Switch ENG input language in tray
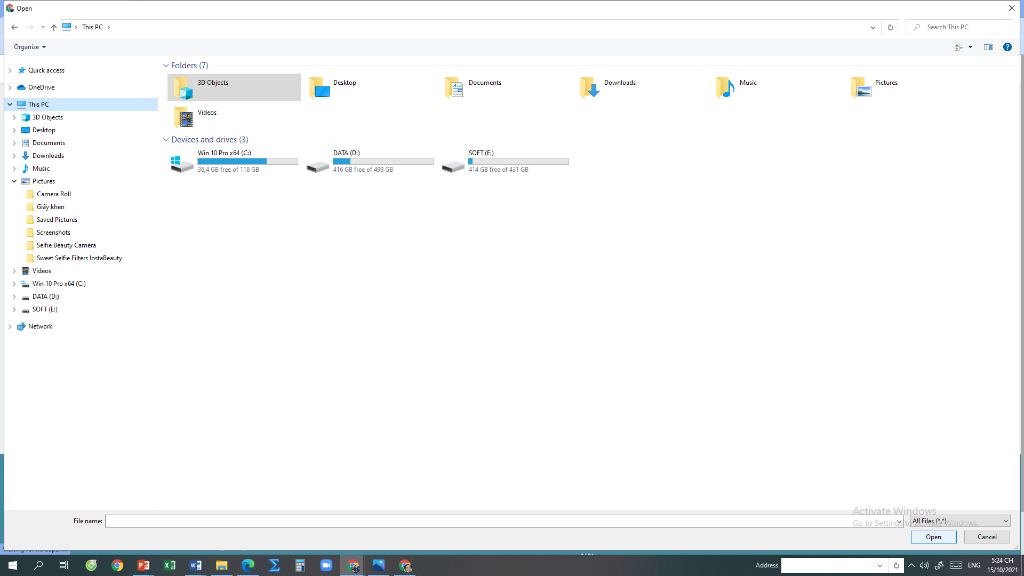 click(x=974, y=566)
